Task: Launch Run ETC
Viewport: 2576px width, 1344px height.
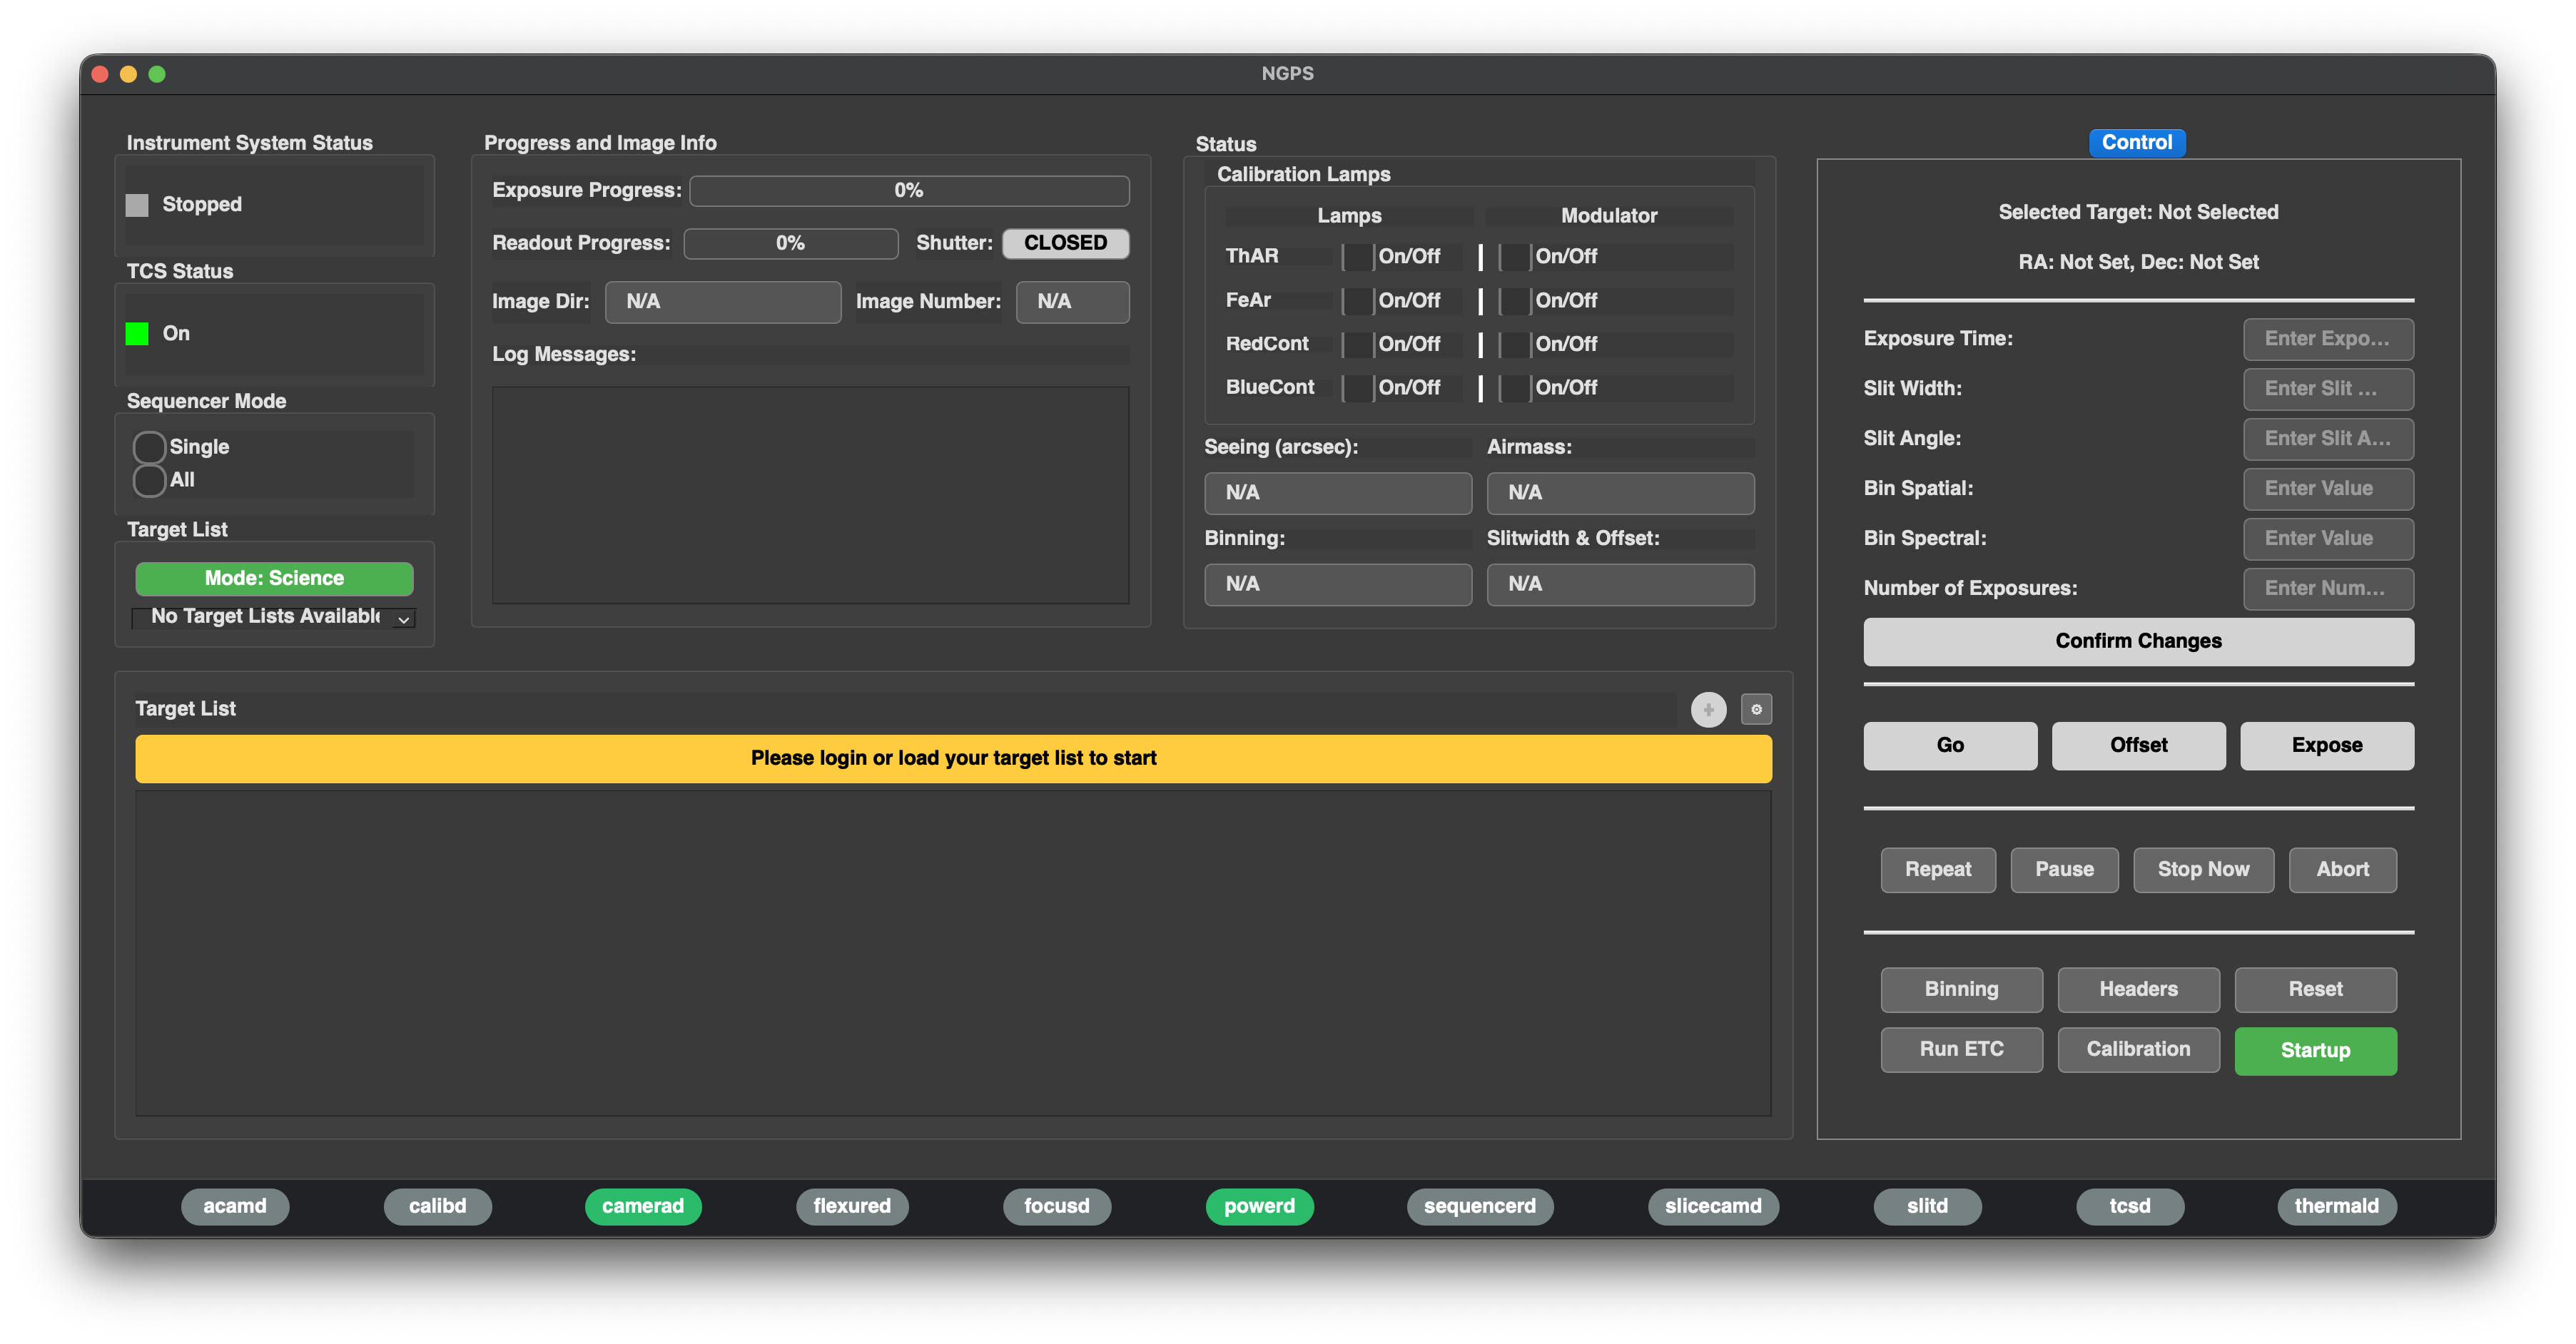Action: (x=1961, y=1050)
